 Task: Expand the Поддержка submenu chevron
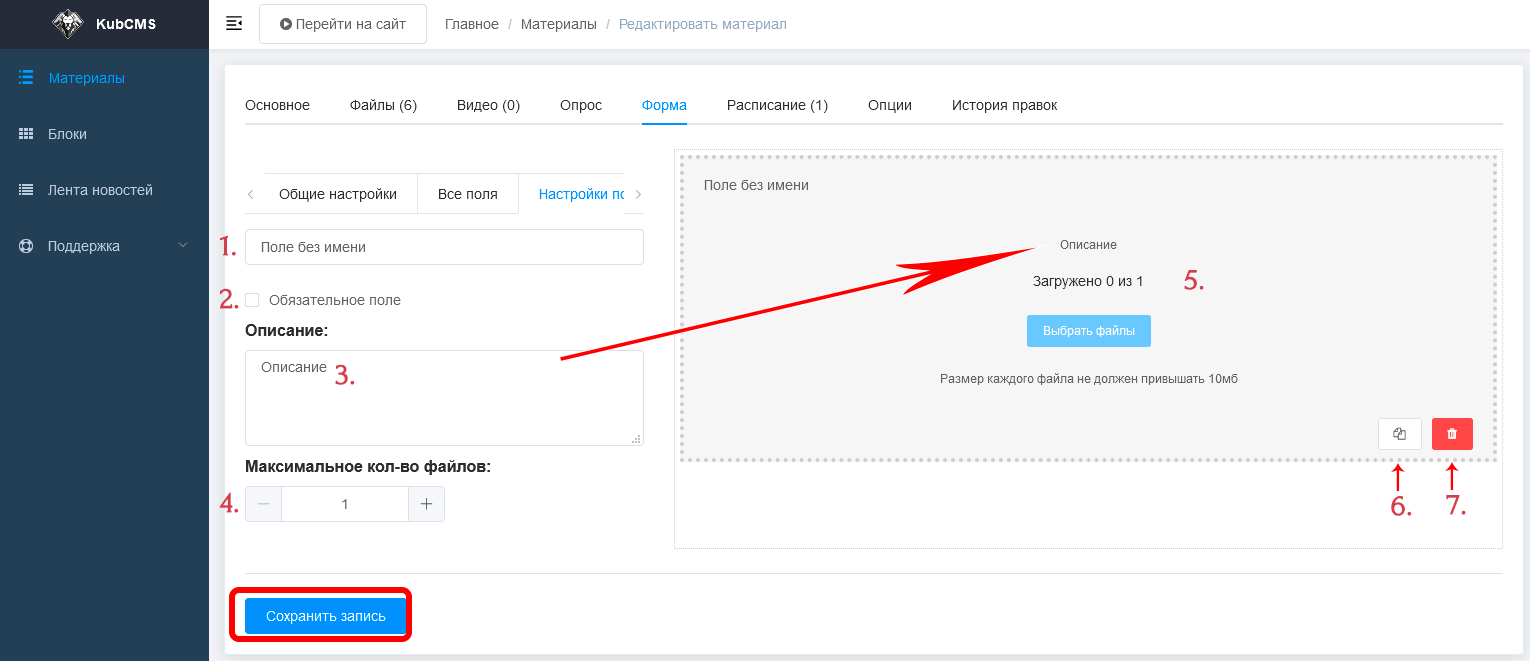[x=183, y=245]
